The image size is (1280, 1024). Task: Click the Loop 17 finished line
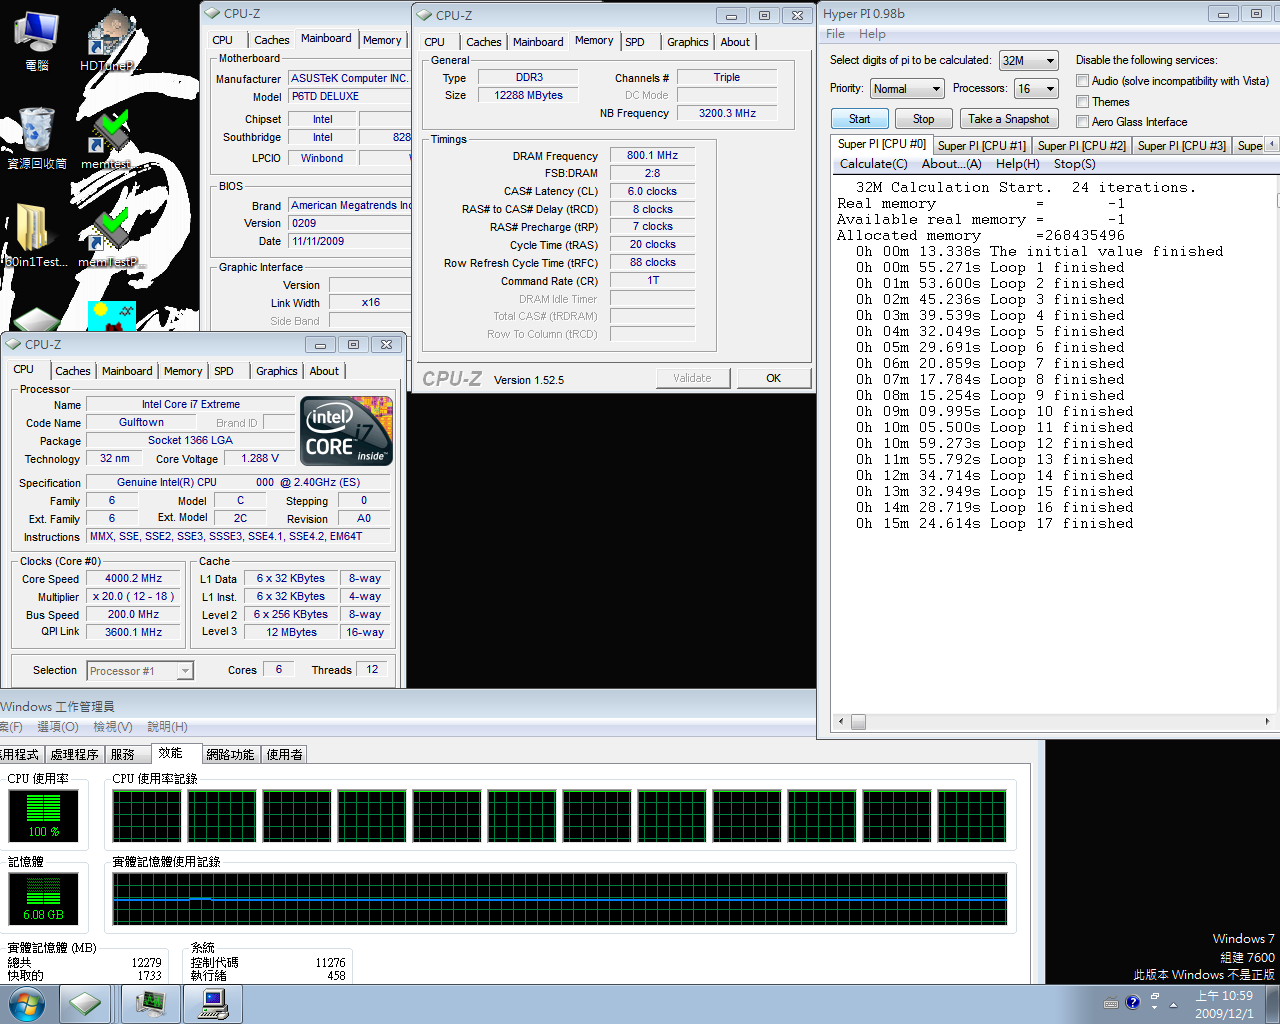pos(994,524)
